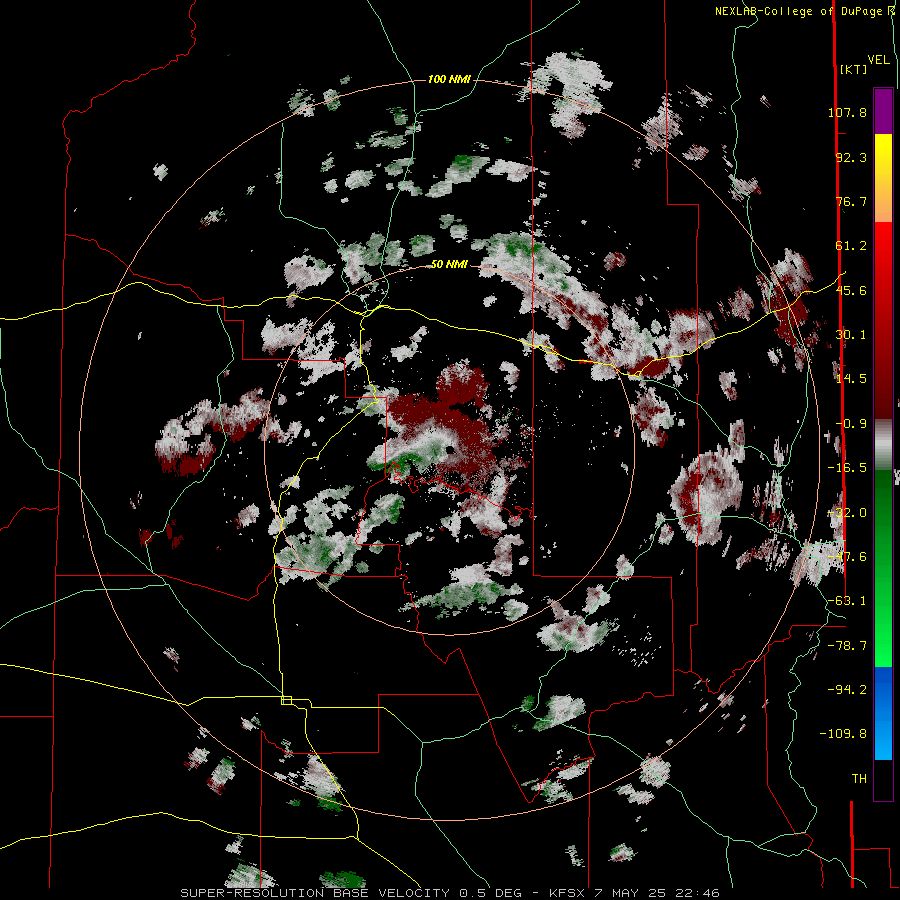Screen dimensions: 900x900
Task: Click the blue segment of color bar
Action: pos(883,713)
